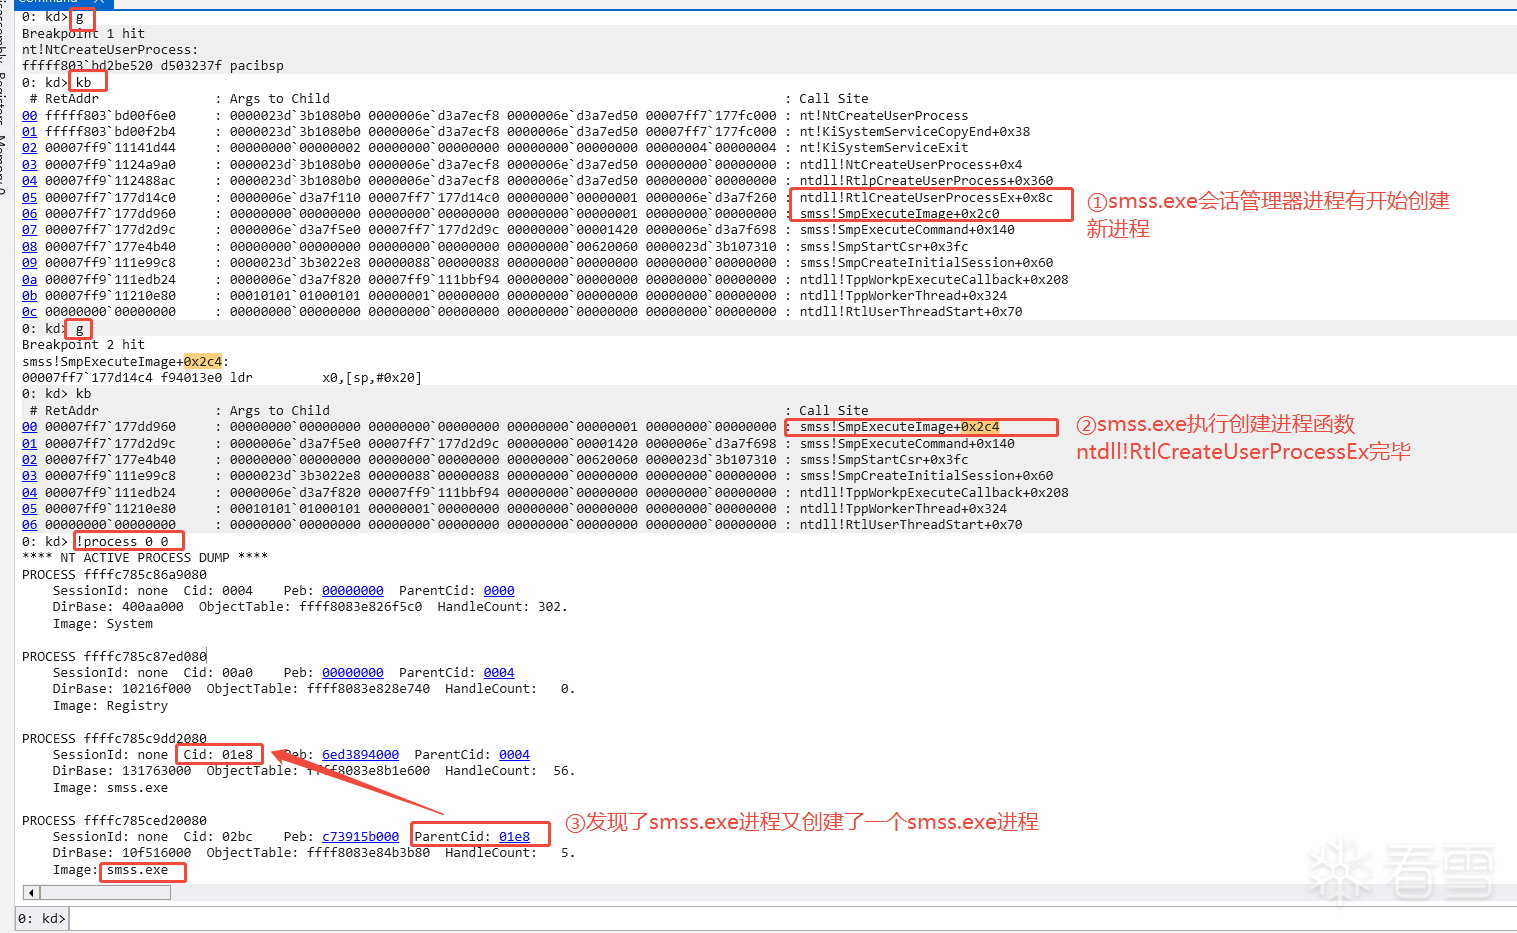Click 'PROCESS ffffc785c9dd2080' line
Viewport: 1517px width, 933px height.
pyautogui.click(x=114, y=739)
